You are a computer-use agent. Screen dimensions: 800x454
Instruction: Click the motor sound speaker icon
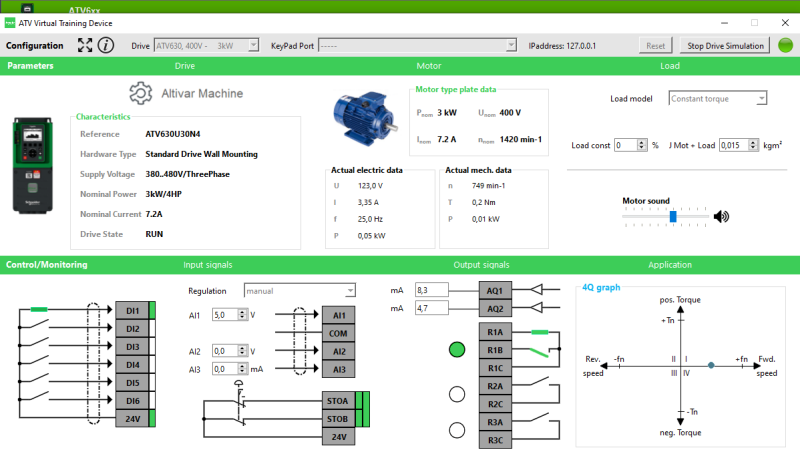(x=721, y=216)
